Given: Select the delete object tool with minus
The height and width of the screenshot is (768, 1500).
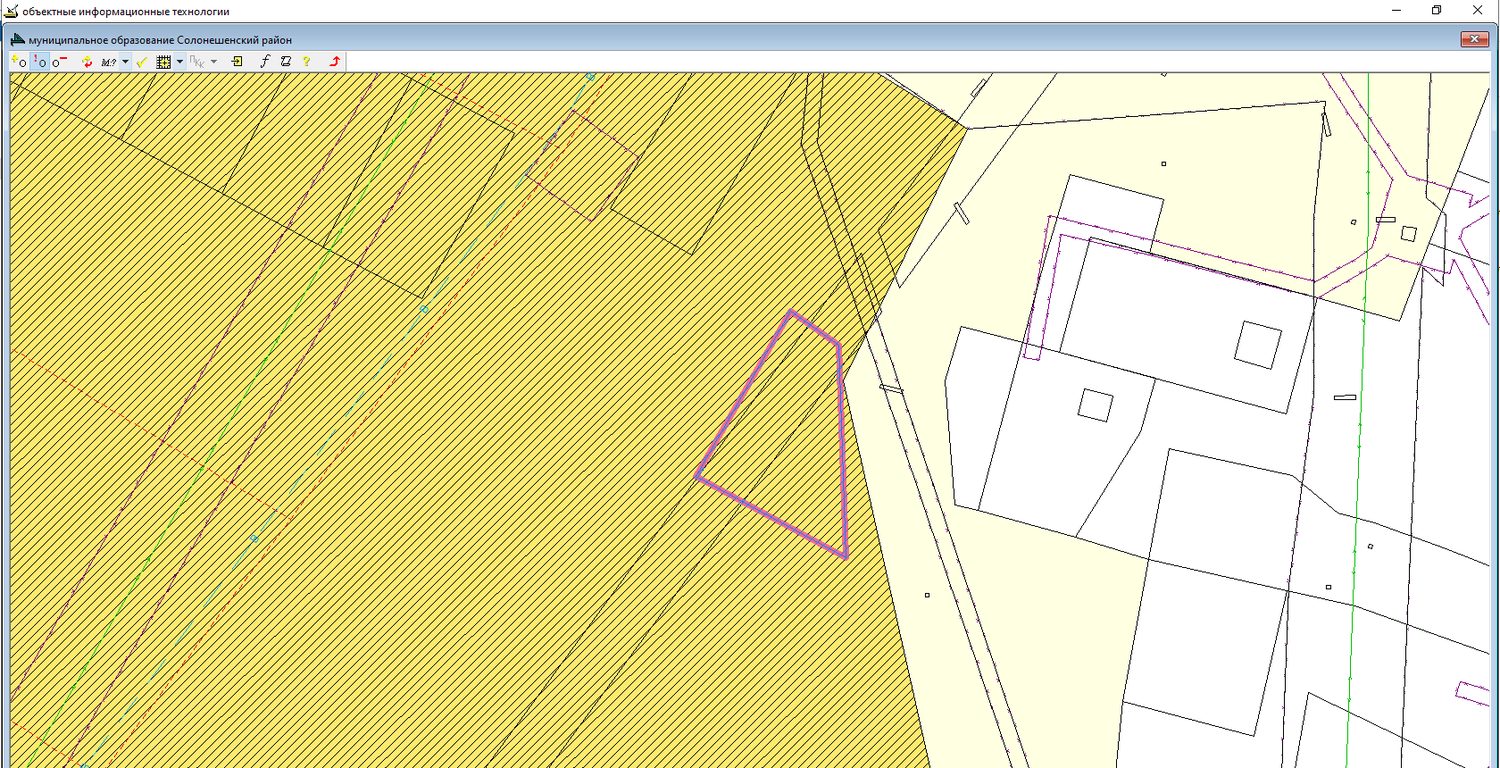Looking at the screenshot, I should tap(60, 61).
